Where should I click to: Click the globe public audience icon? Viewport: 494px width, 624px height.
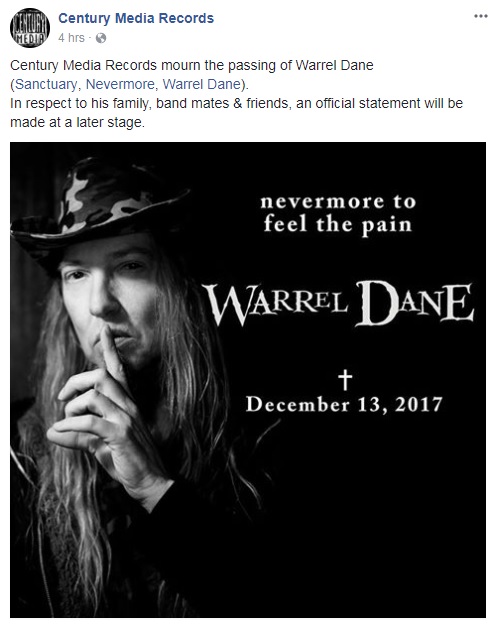(x=101, y=38)
